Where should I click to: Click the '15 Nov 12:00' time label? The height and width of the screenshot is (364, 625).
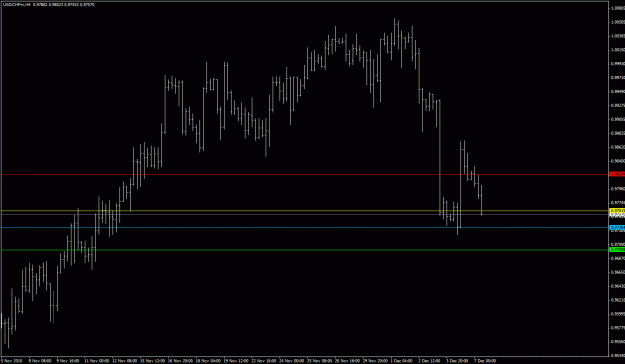click(x=153, y=360)
